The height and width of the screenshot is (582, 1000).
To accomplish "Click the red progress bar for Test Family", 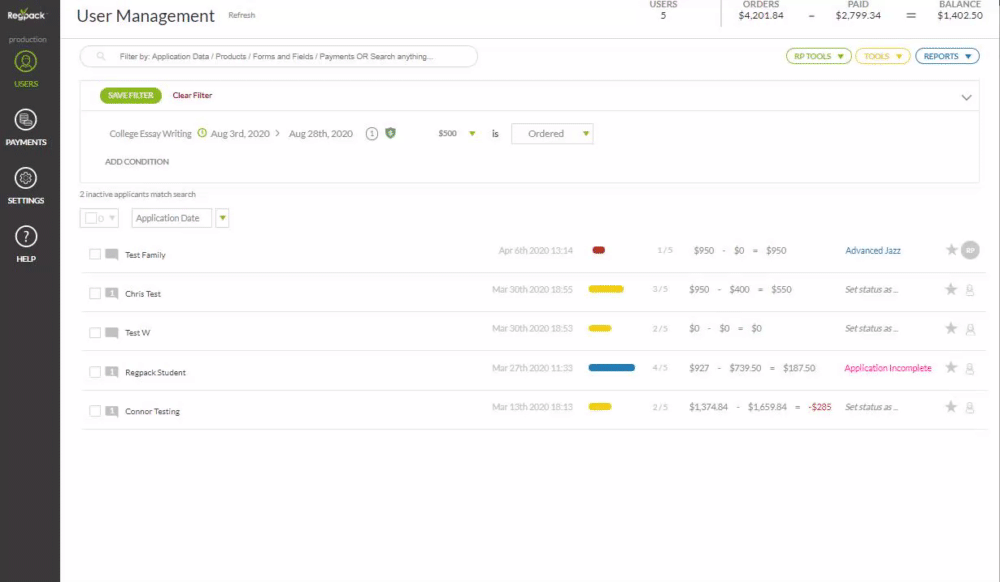I will (x=598, y=250).
